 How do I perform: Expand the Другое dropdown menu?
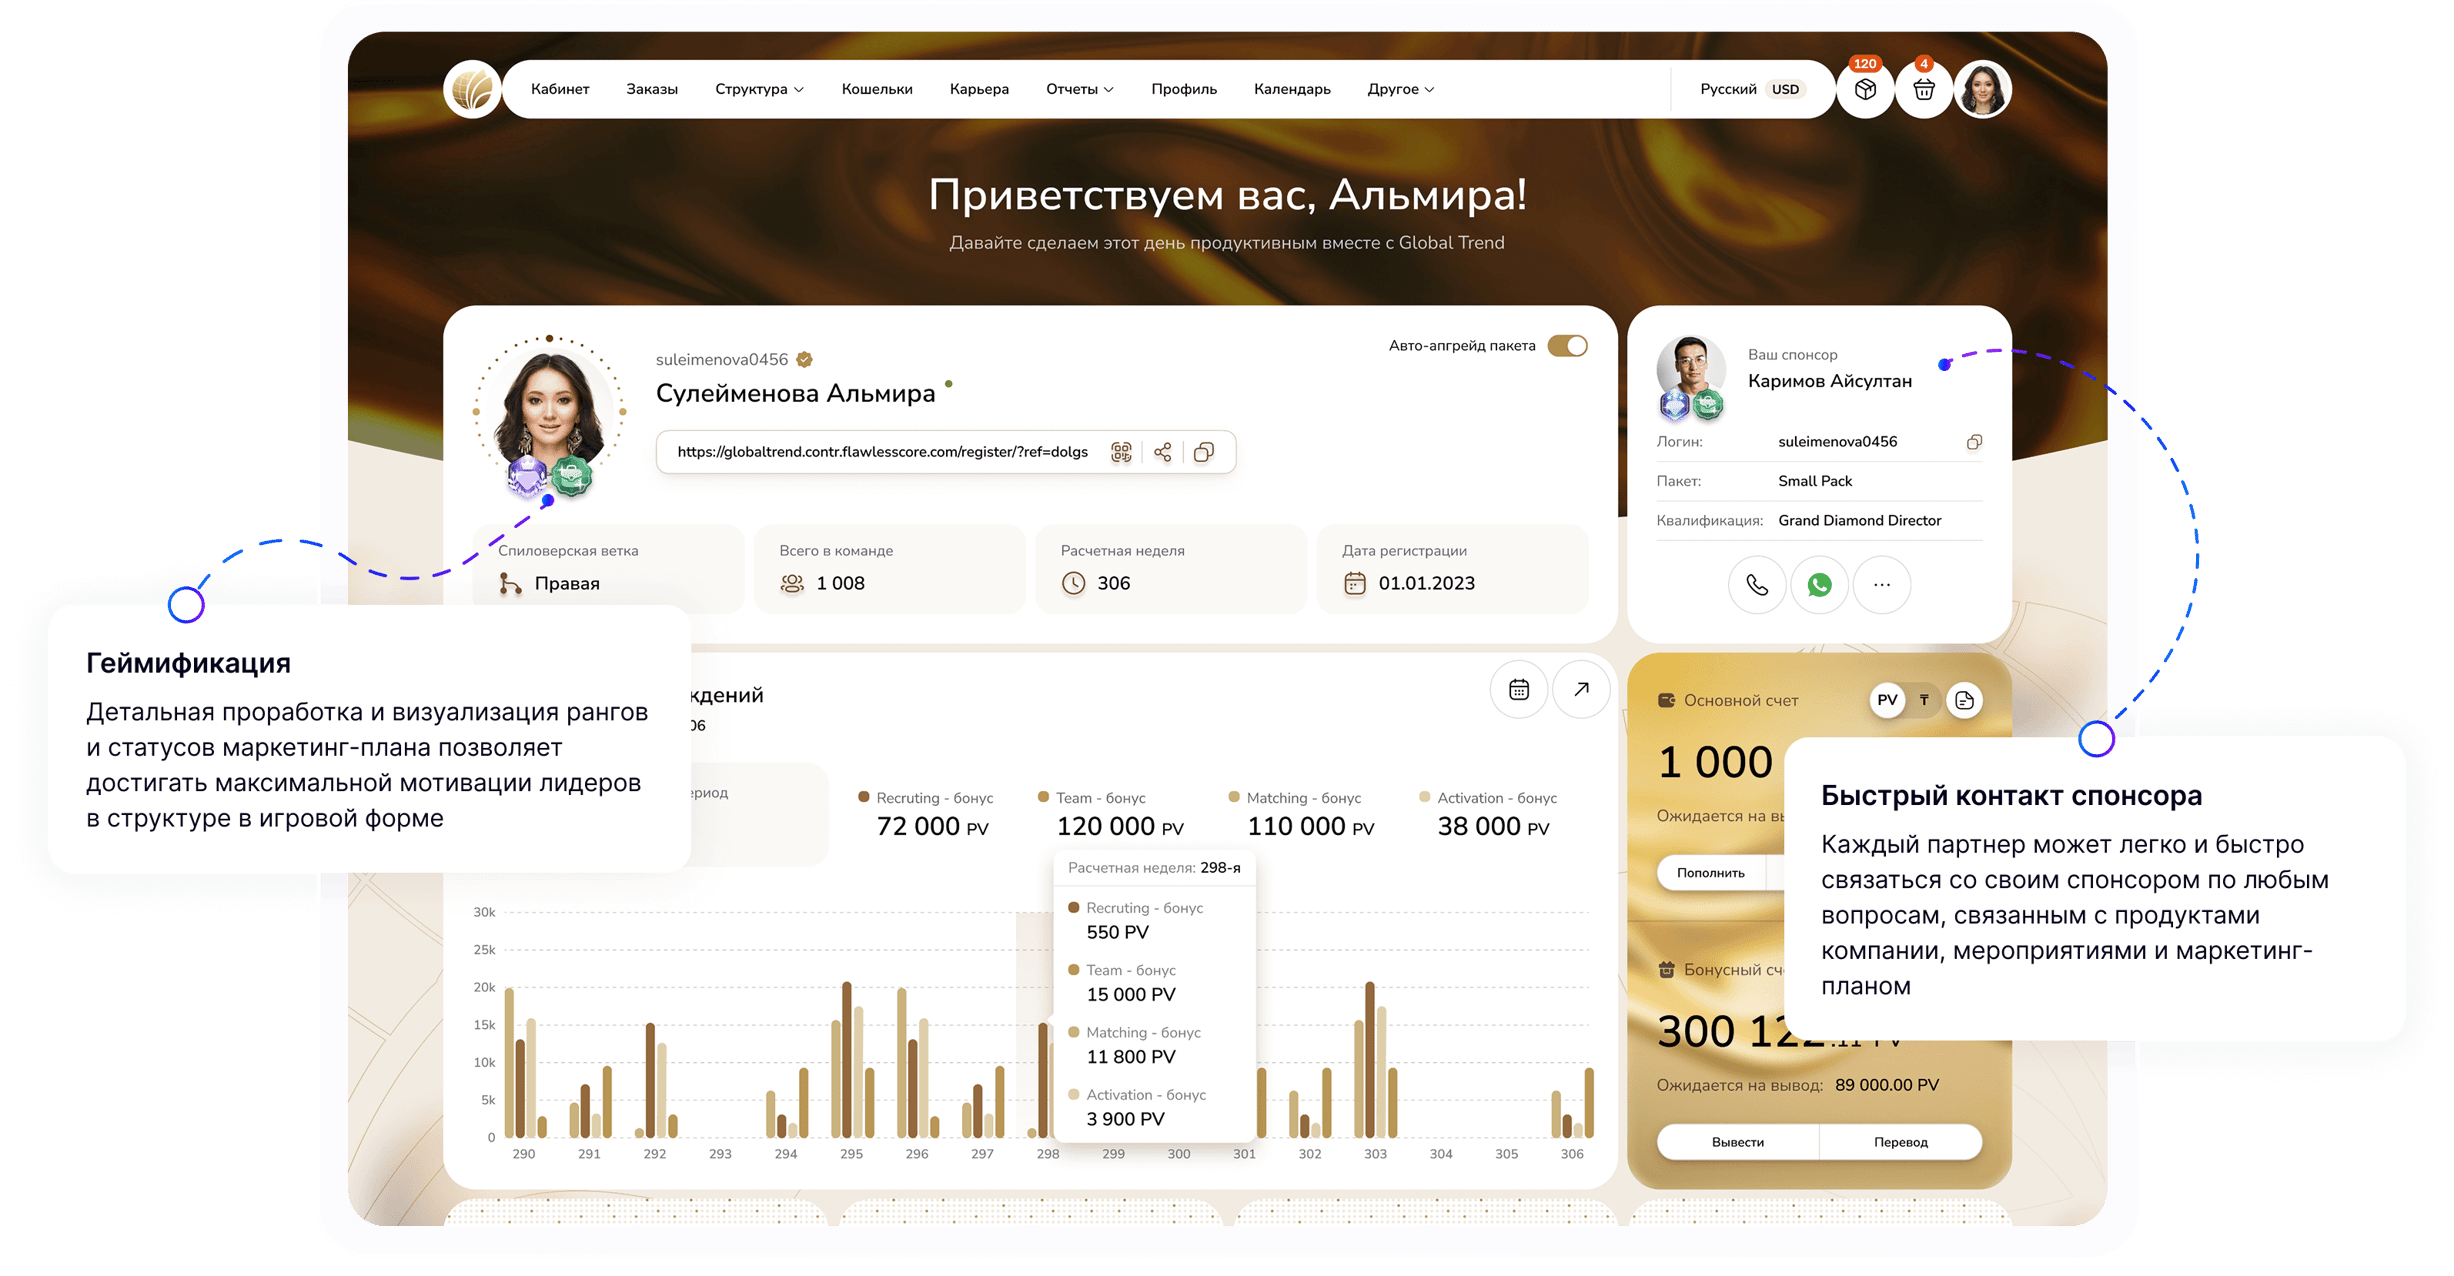1400,89
